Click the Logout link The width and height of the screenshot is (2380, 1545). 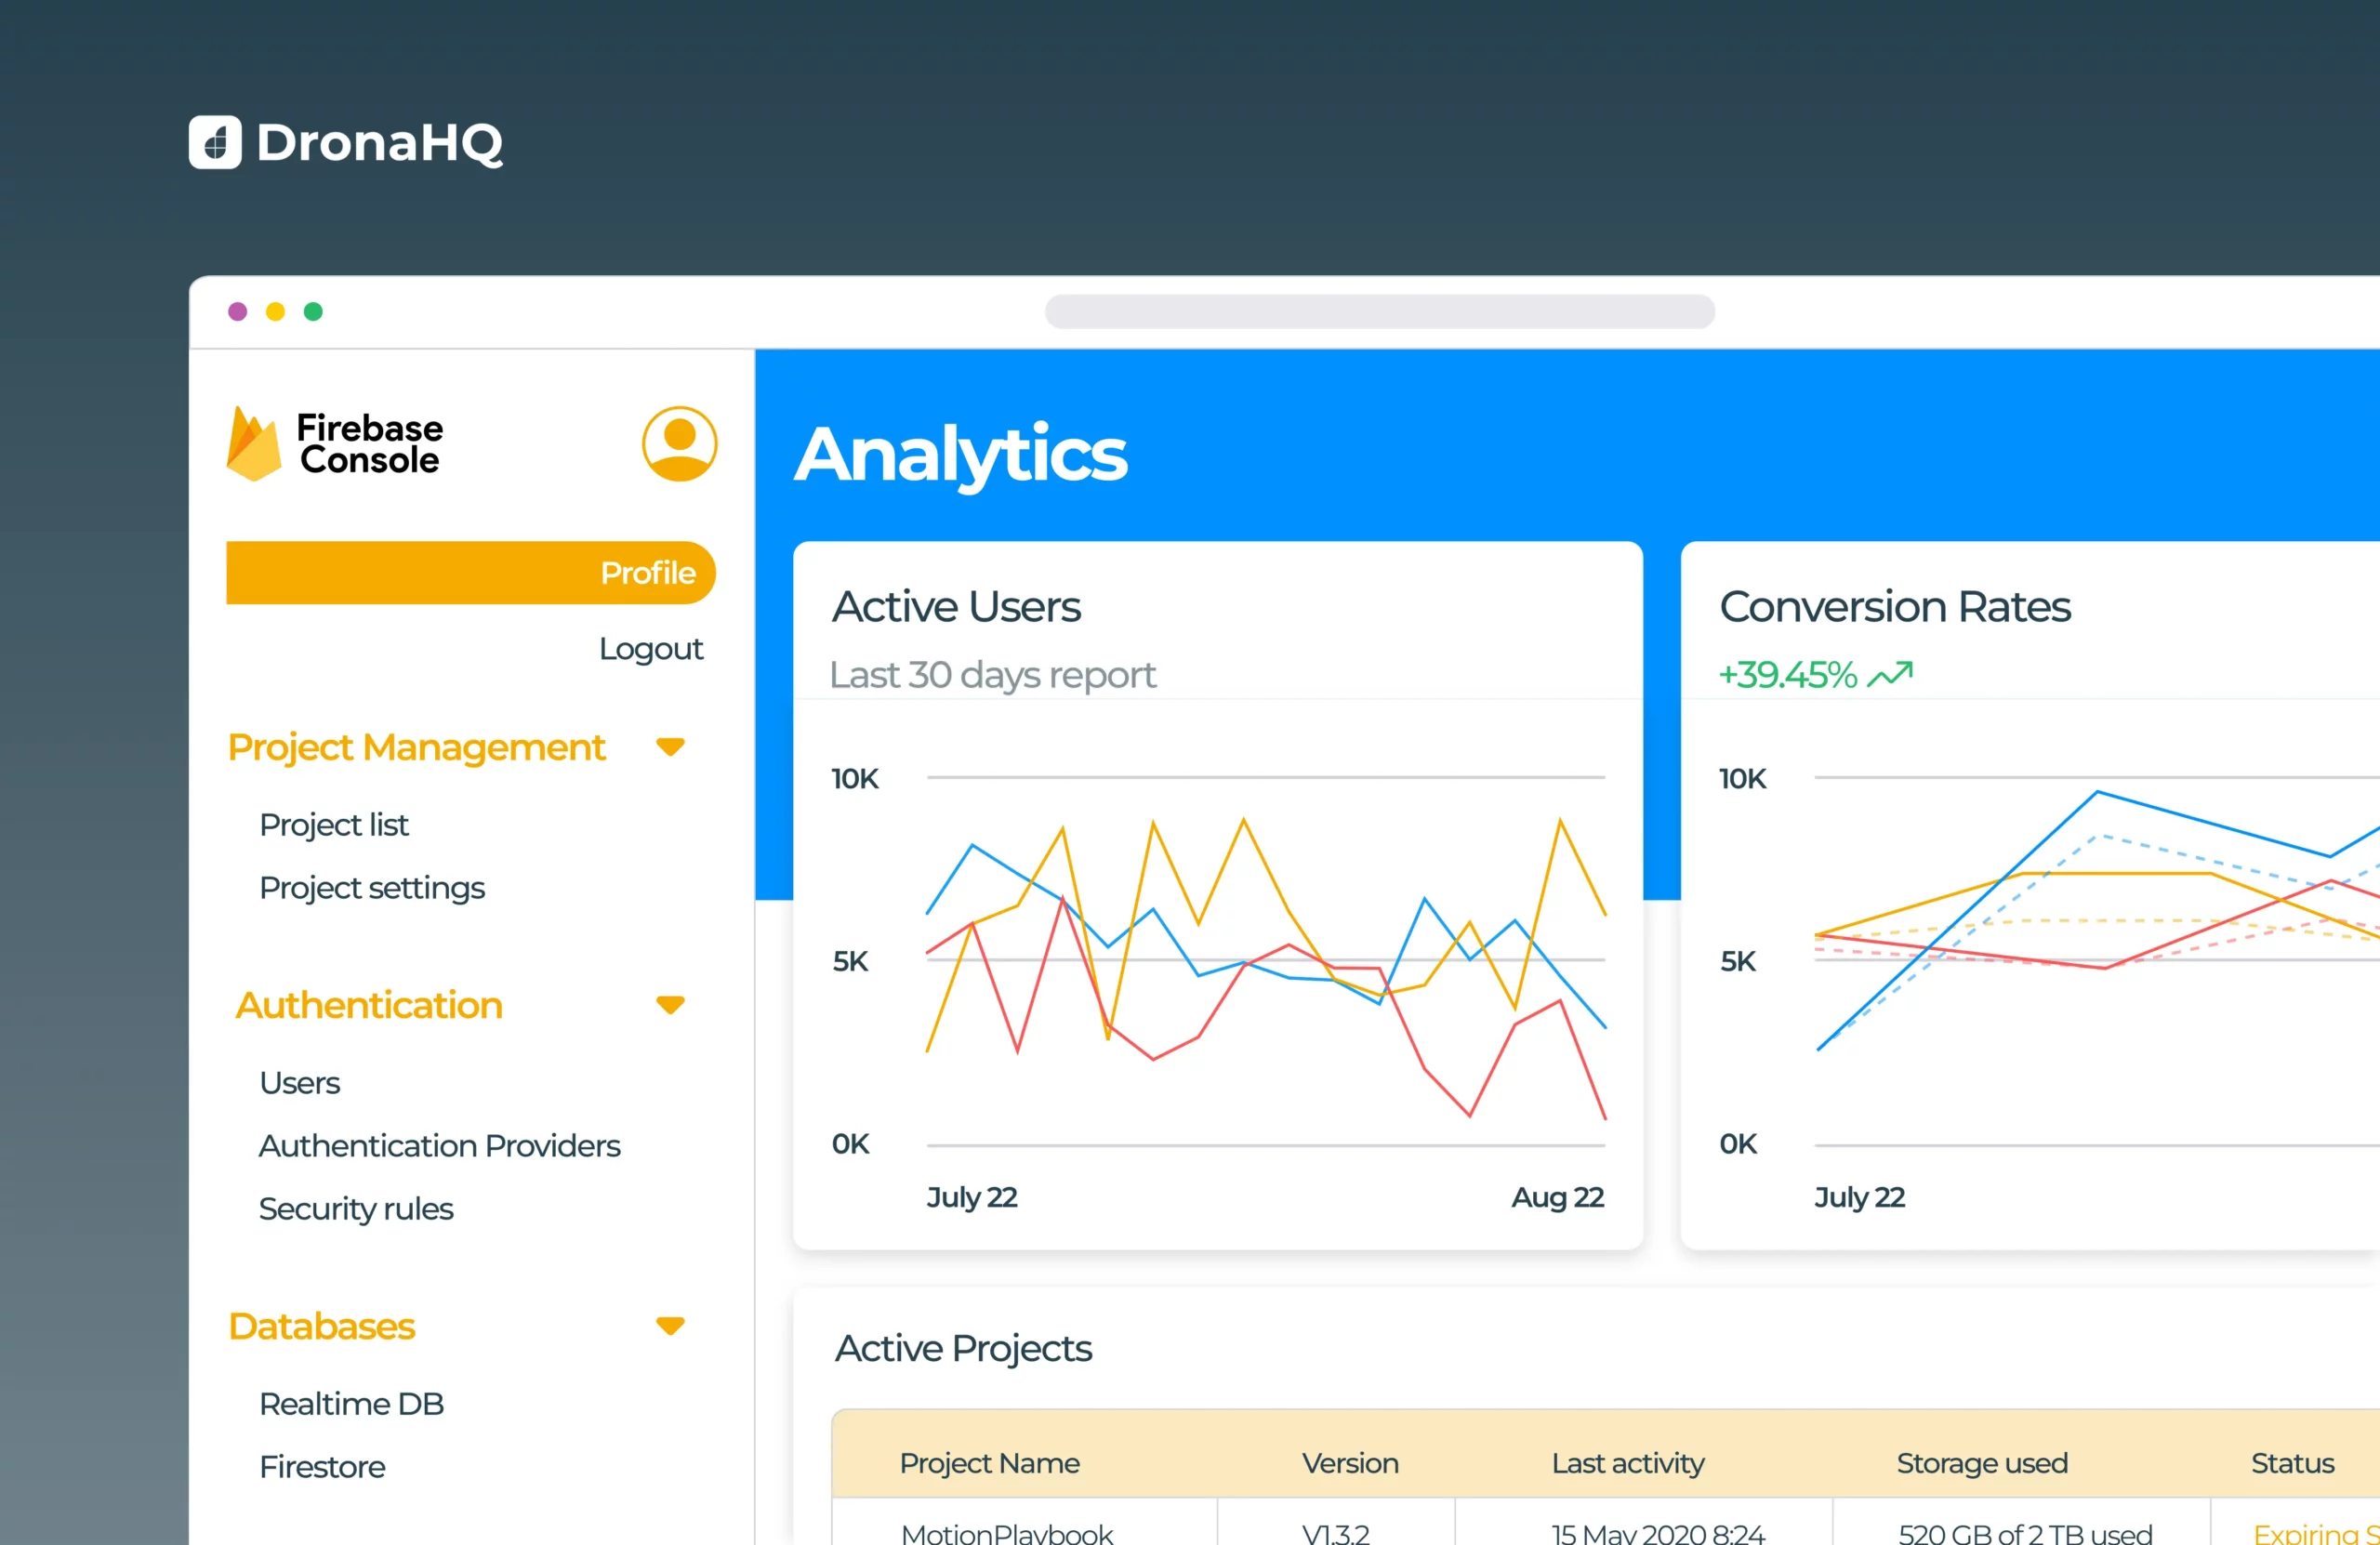pos(650,649)
